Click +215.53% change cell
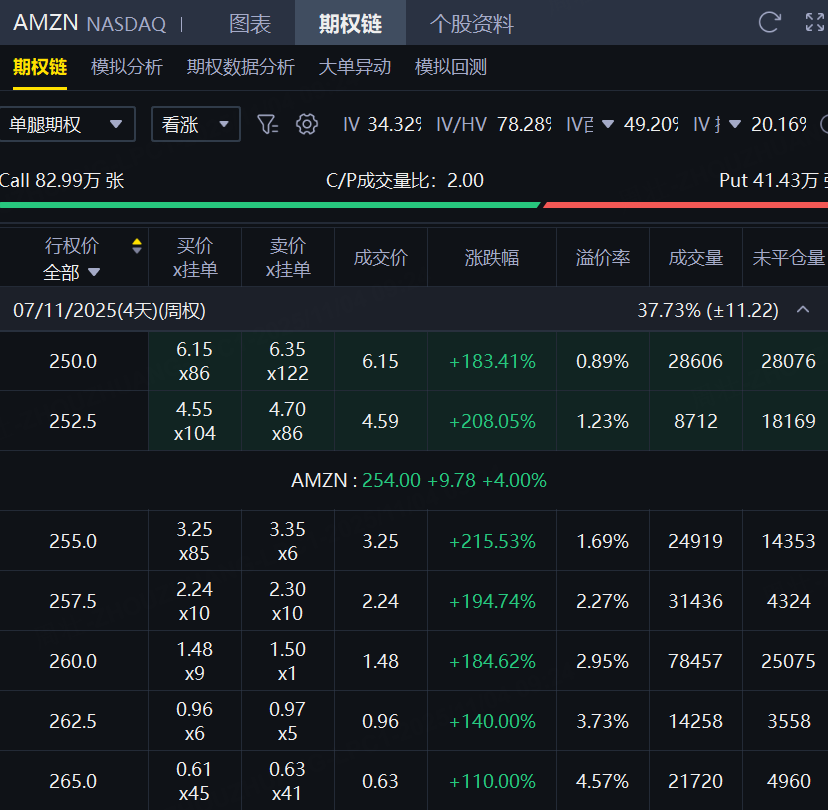 point(492,541)
